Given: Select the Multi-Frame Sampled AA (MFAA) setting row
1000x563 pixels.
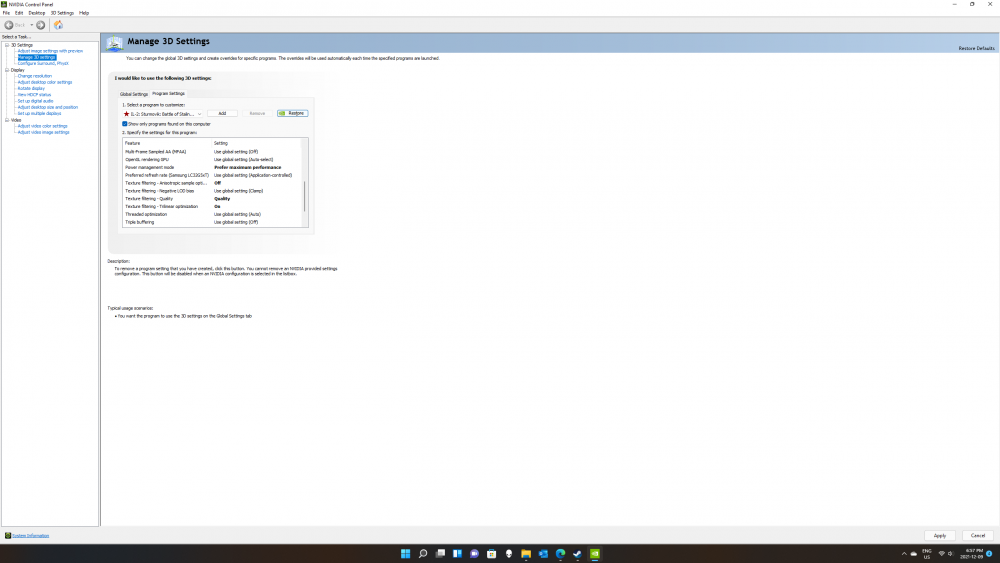Looking at the screenshot, I should (211, 152).
